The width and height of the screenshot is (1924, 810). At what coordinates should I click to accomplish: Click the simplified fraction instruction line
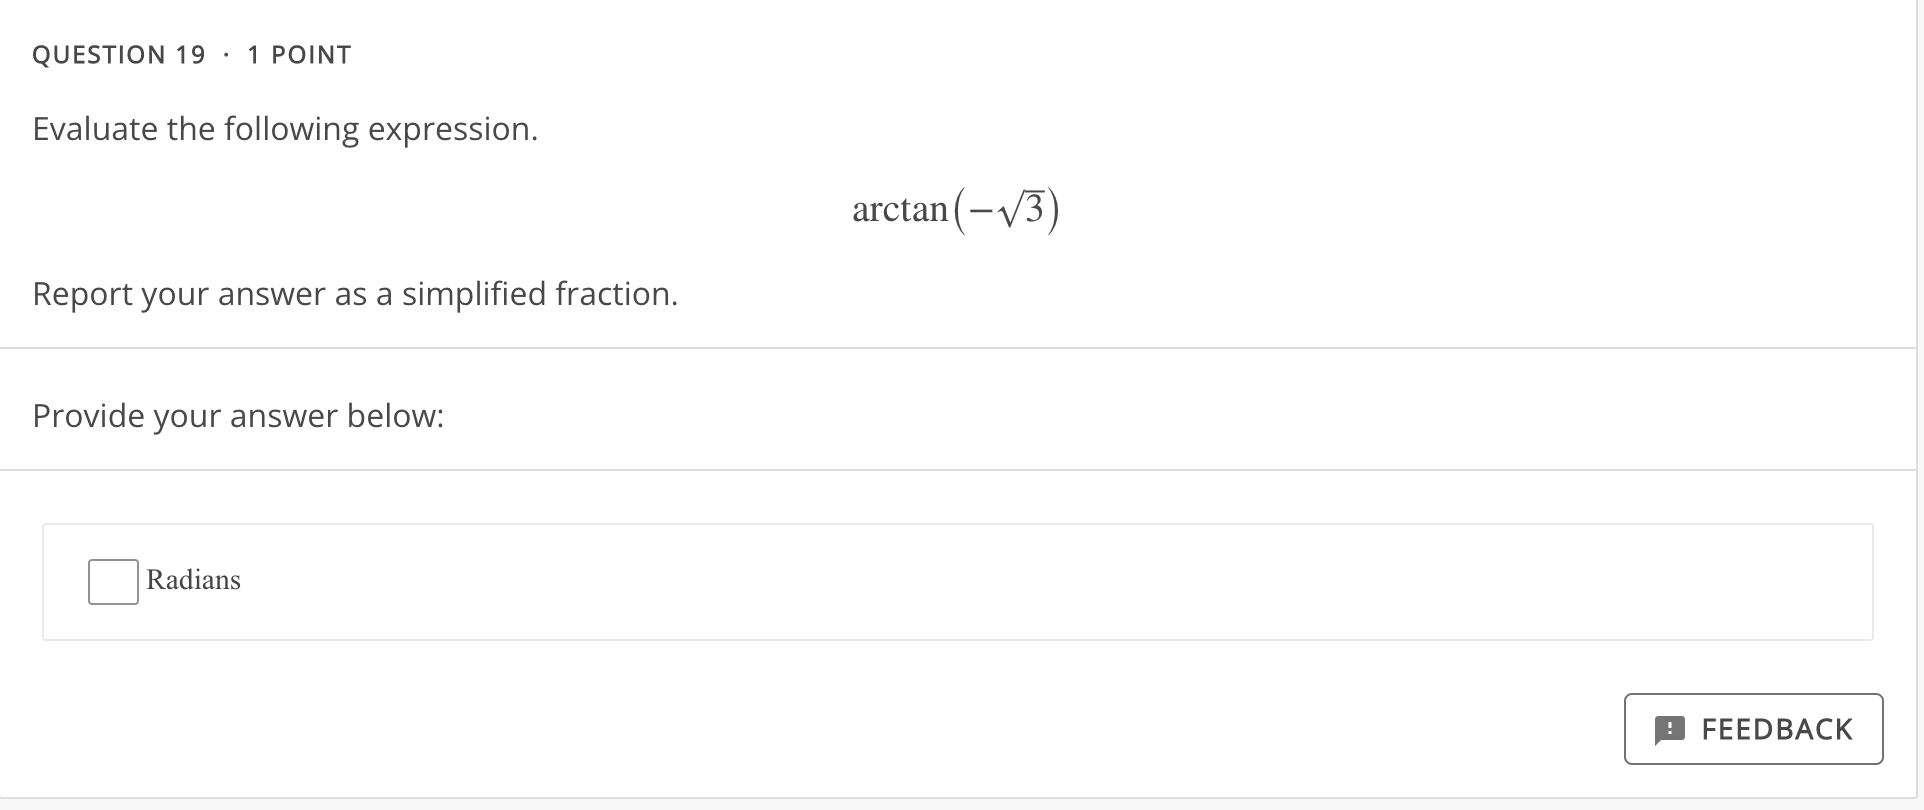(354, 293)
